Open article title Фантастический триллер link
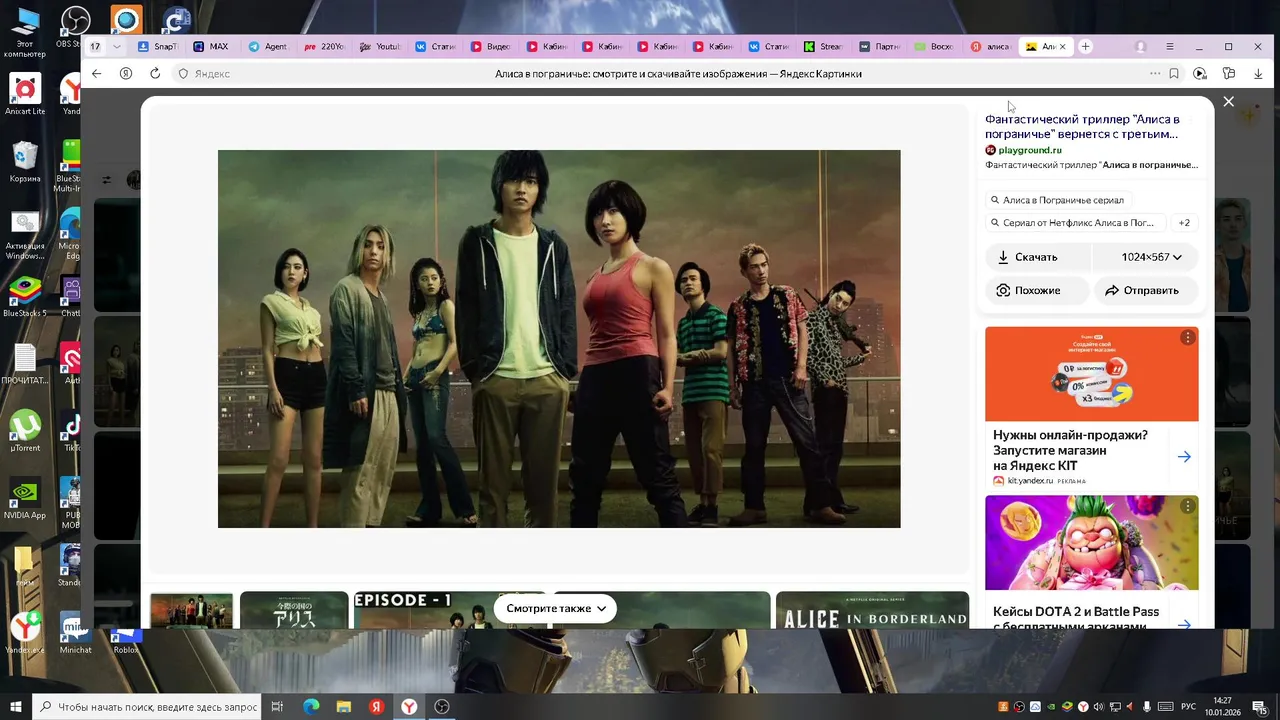This screenshot has height=720, width=1280. click(1082, 126)
